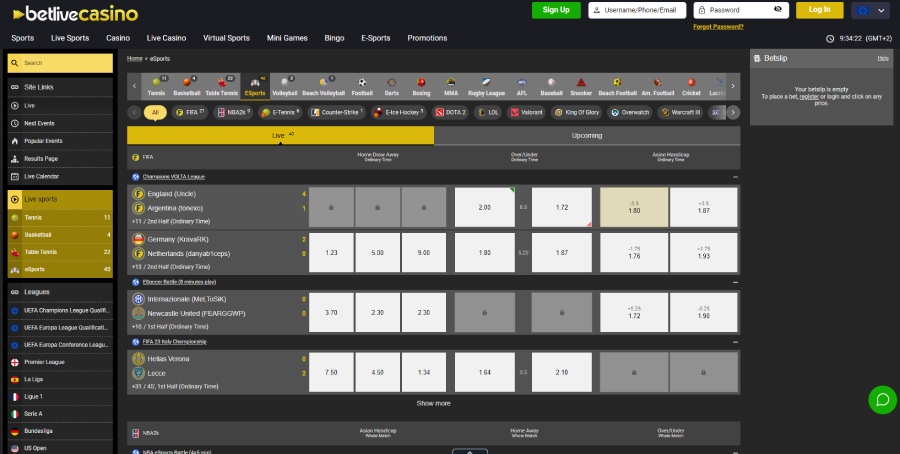
Task: Open Results Page in sidebar
Action: [60, 158]
